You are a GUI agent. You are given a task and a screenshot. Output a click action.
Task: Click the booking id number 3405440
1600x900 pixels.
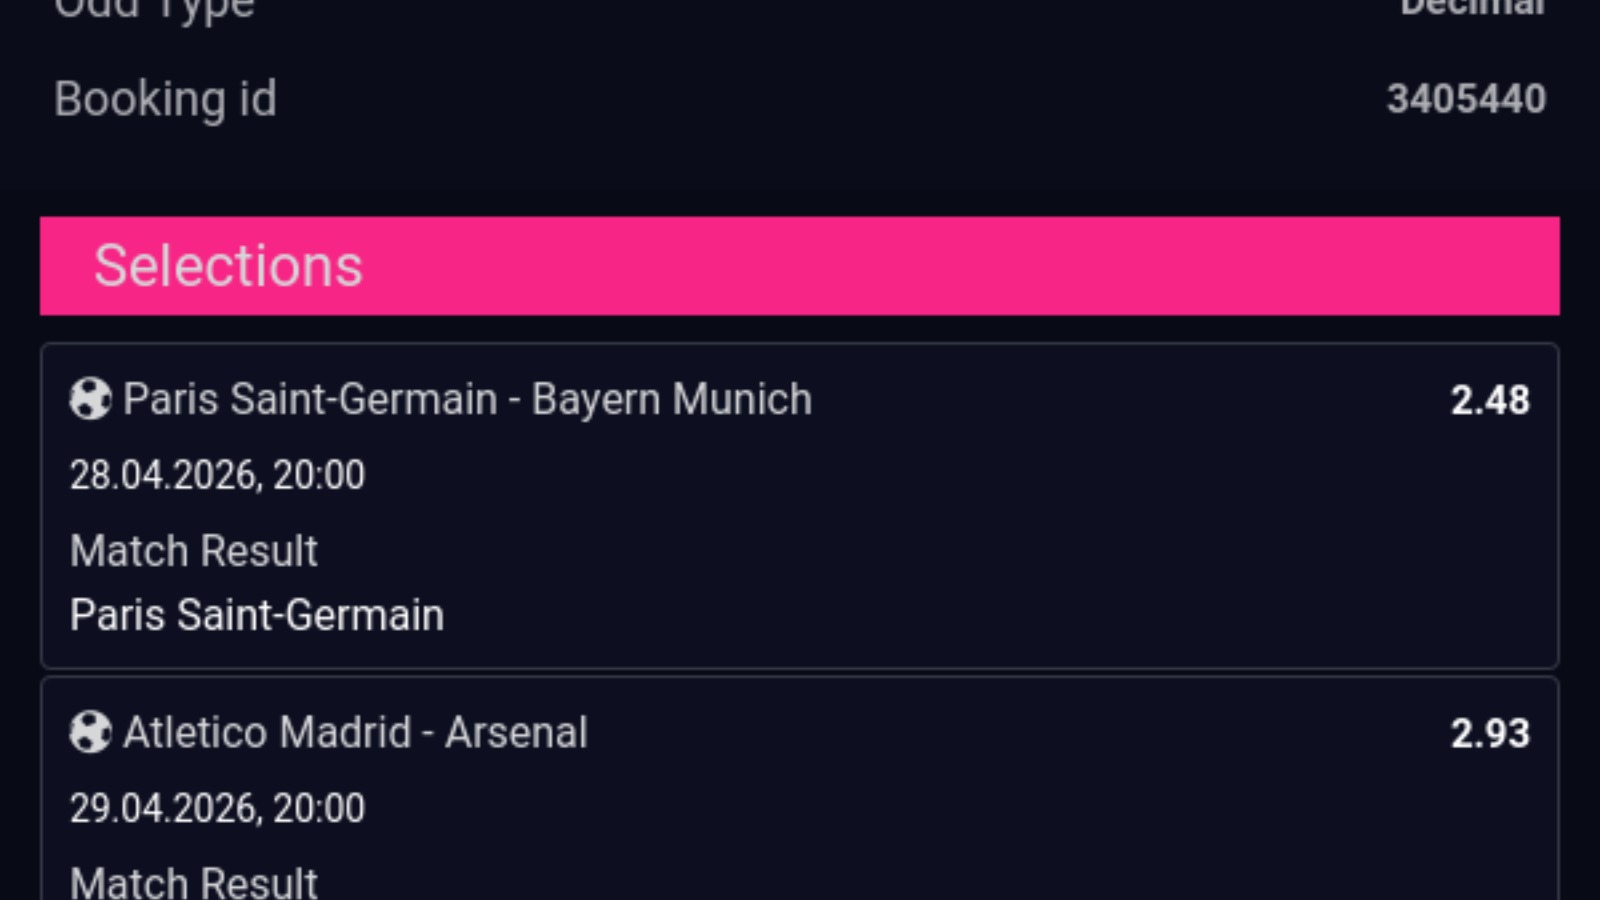coord(1465,99)
